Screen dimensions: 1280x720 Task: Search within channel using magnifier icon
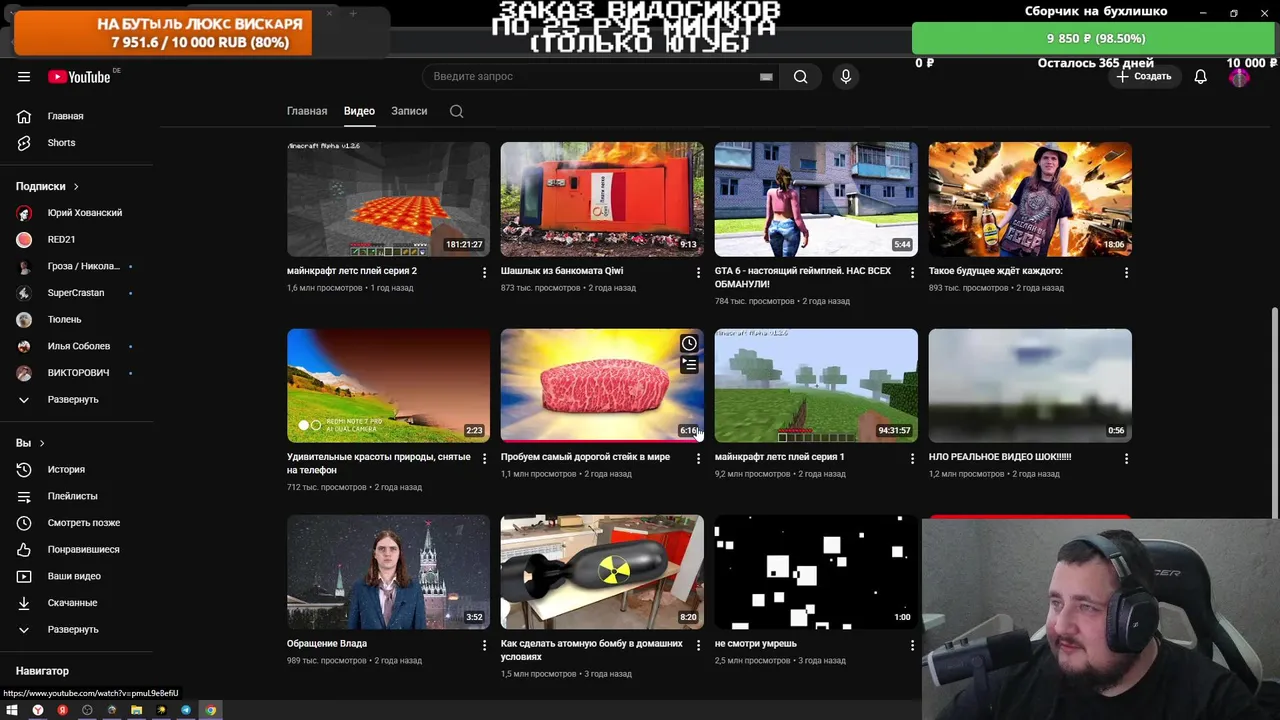pyautogui.click(x=456, y=111)
